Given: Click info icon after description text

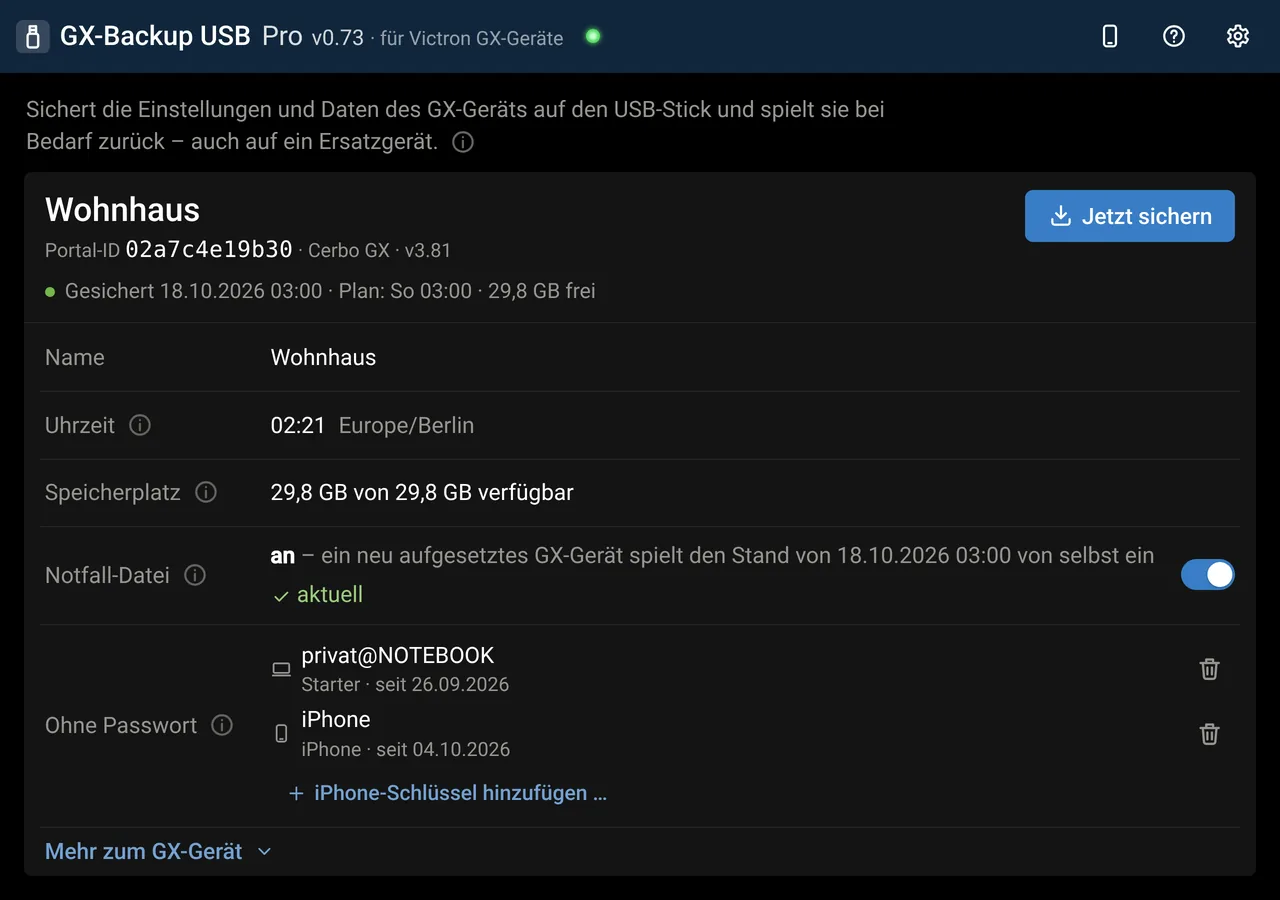Looking at the screenshot, I should [x=462, y=142].
